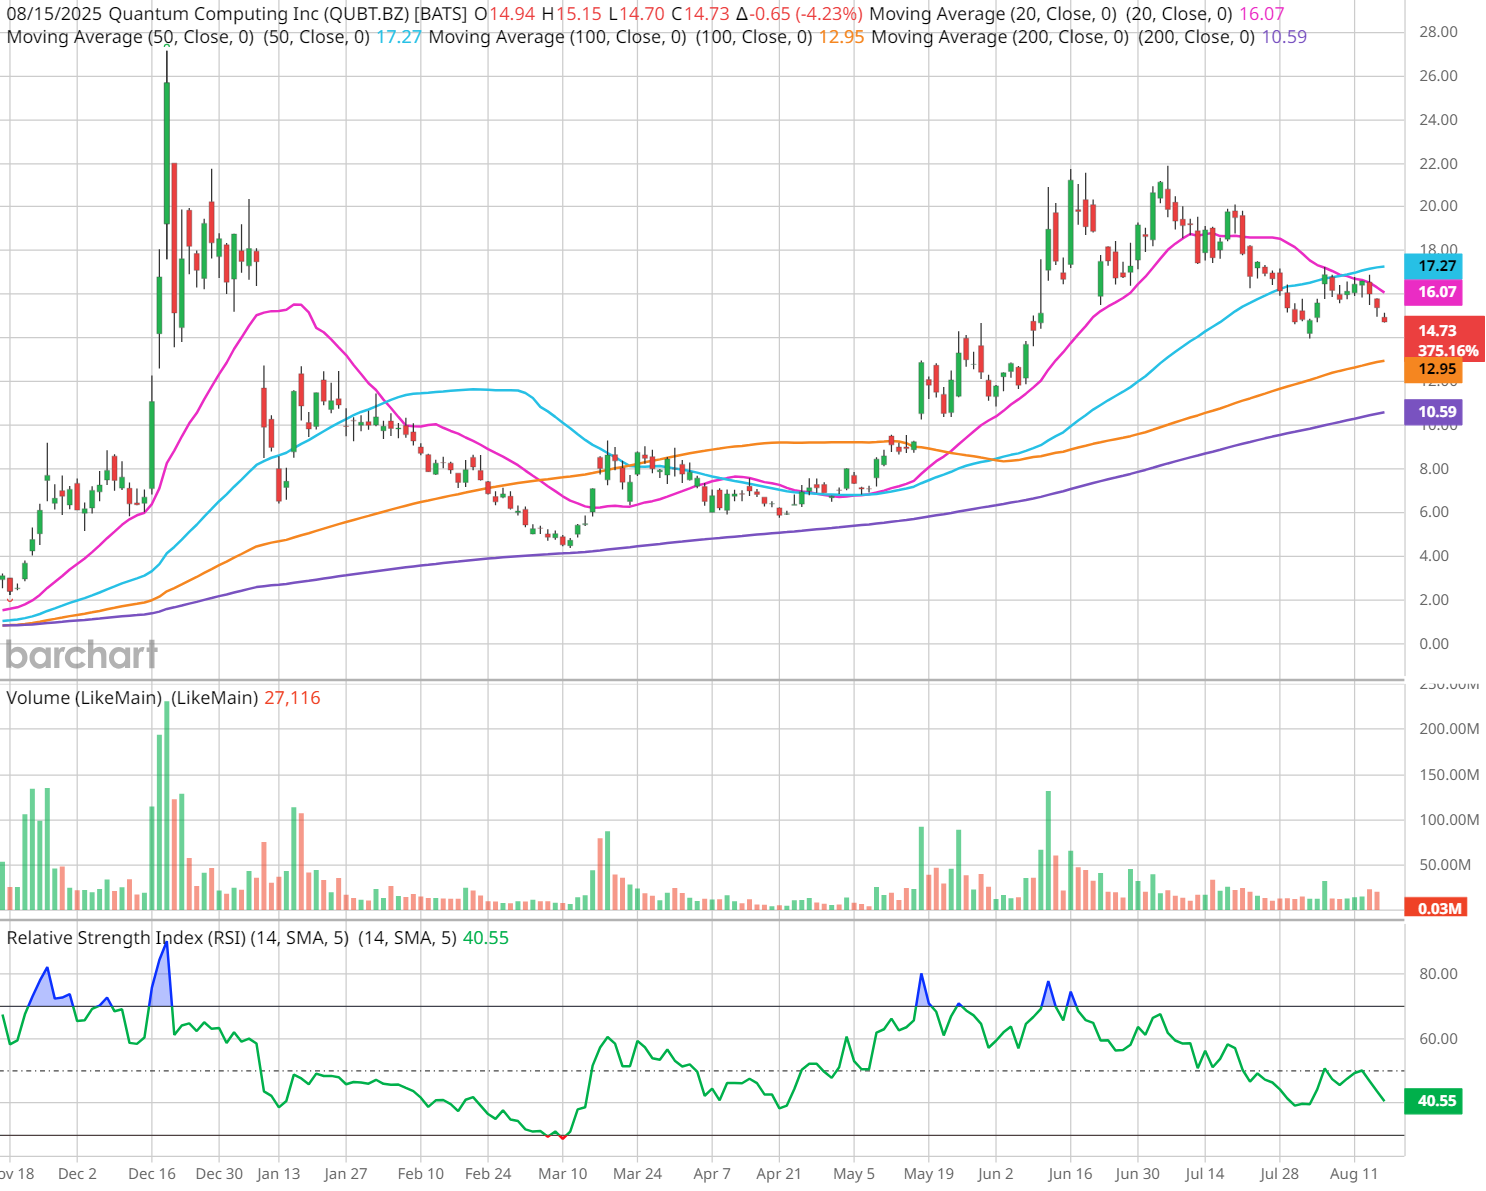
Task: Click the 50.00M volume axis label
Action: tap(1445, 865)
